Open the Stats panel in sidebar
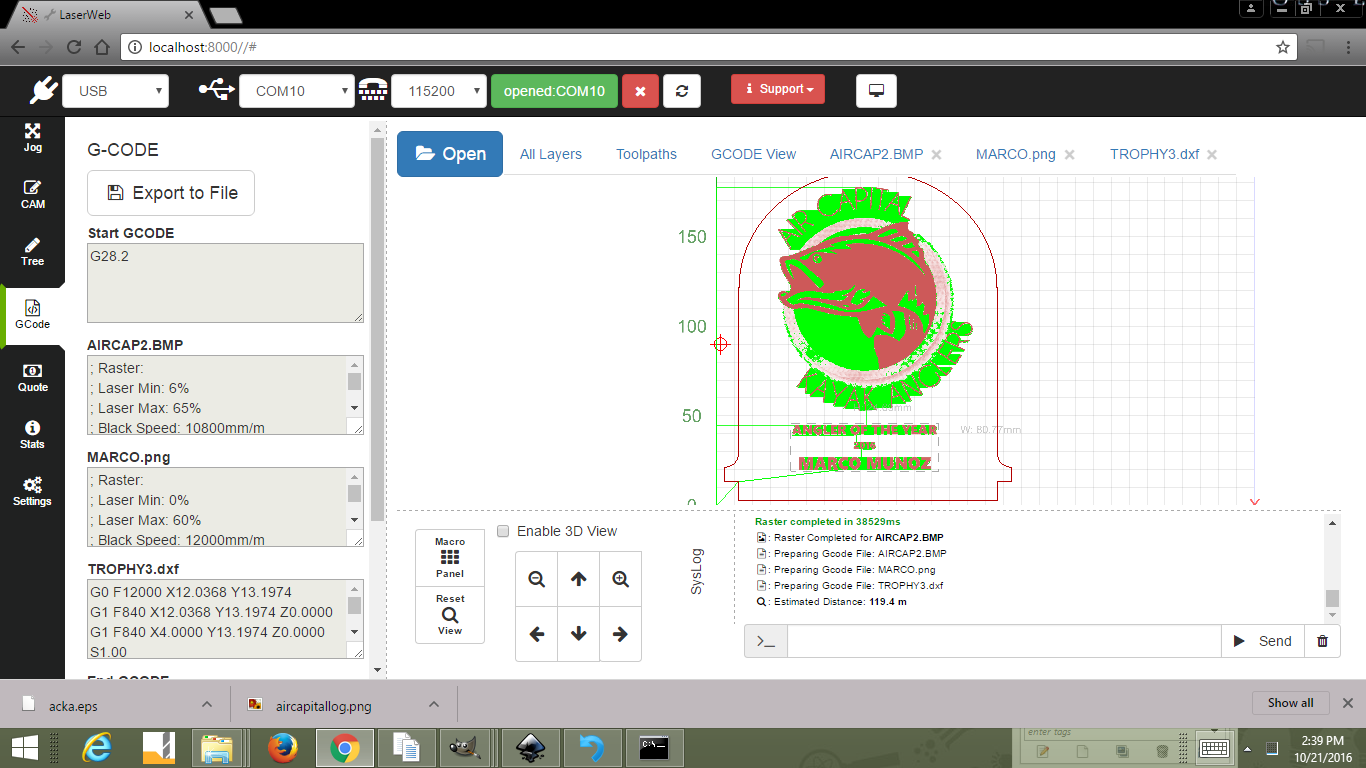Screen dimensions: 1366x768 tap(33, 435)
